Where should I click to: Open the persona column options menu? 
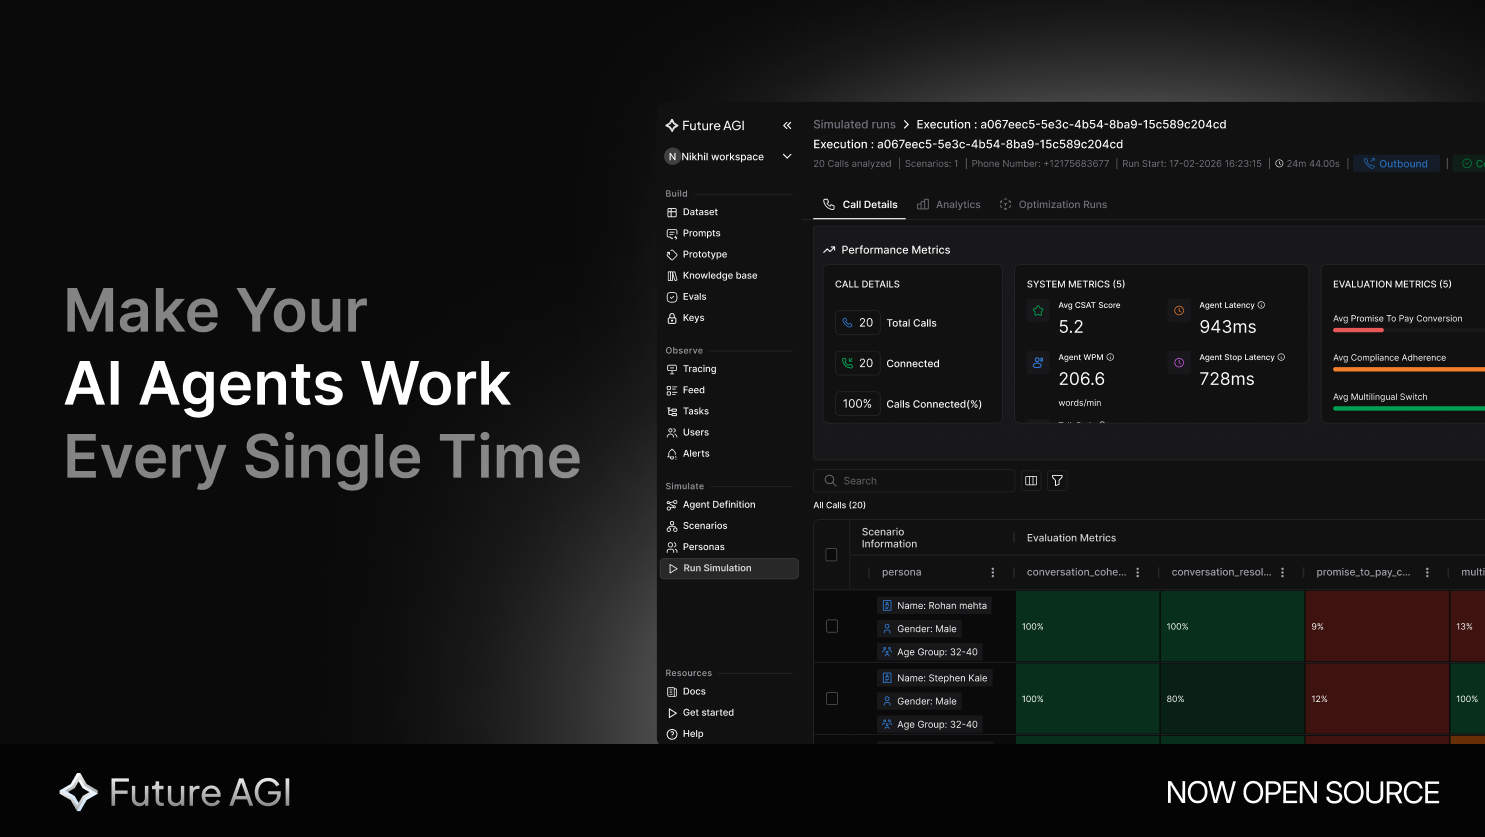[x=993, y=573]
